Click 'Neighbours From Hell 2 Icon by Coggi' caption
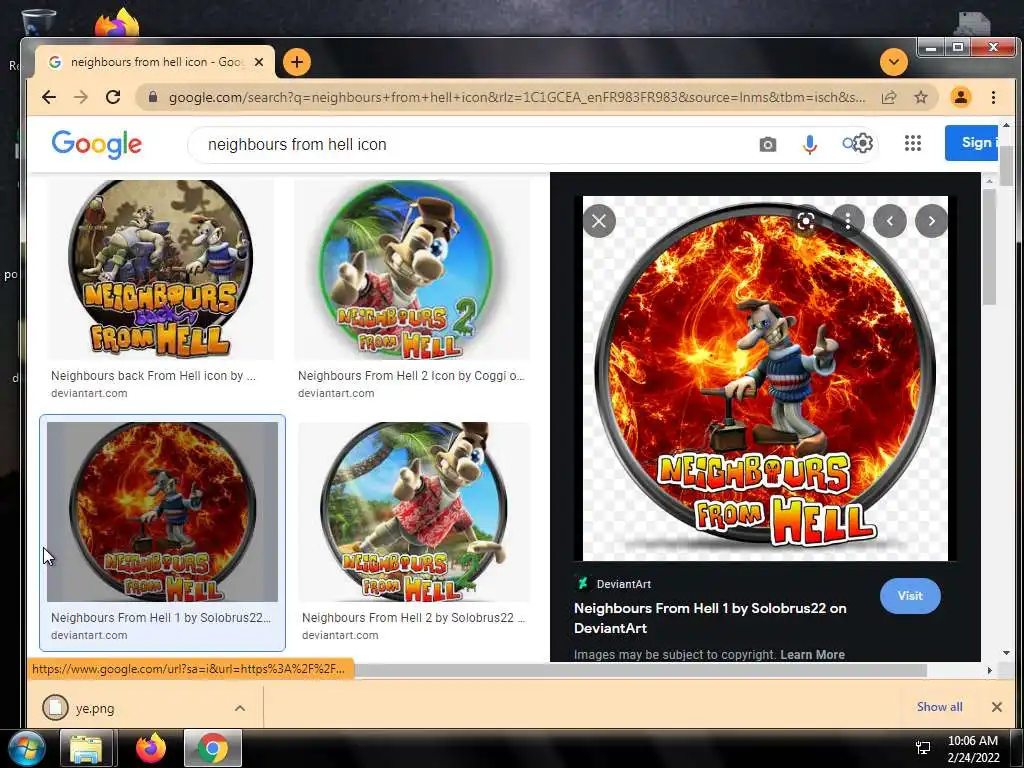Image resolution: width=1024 pixels, height=768 pixels. point(411,376)
